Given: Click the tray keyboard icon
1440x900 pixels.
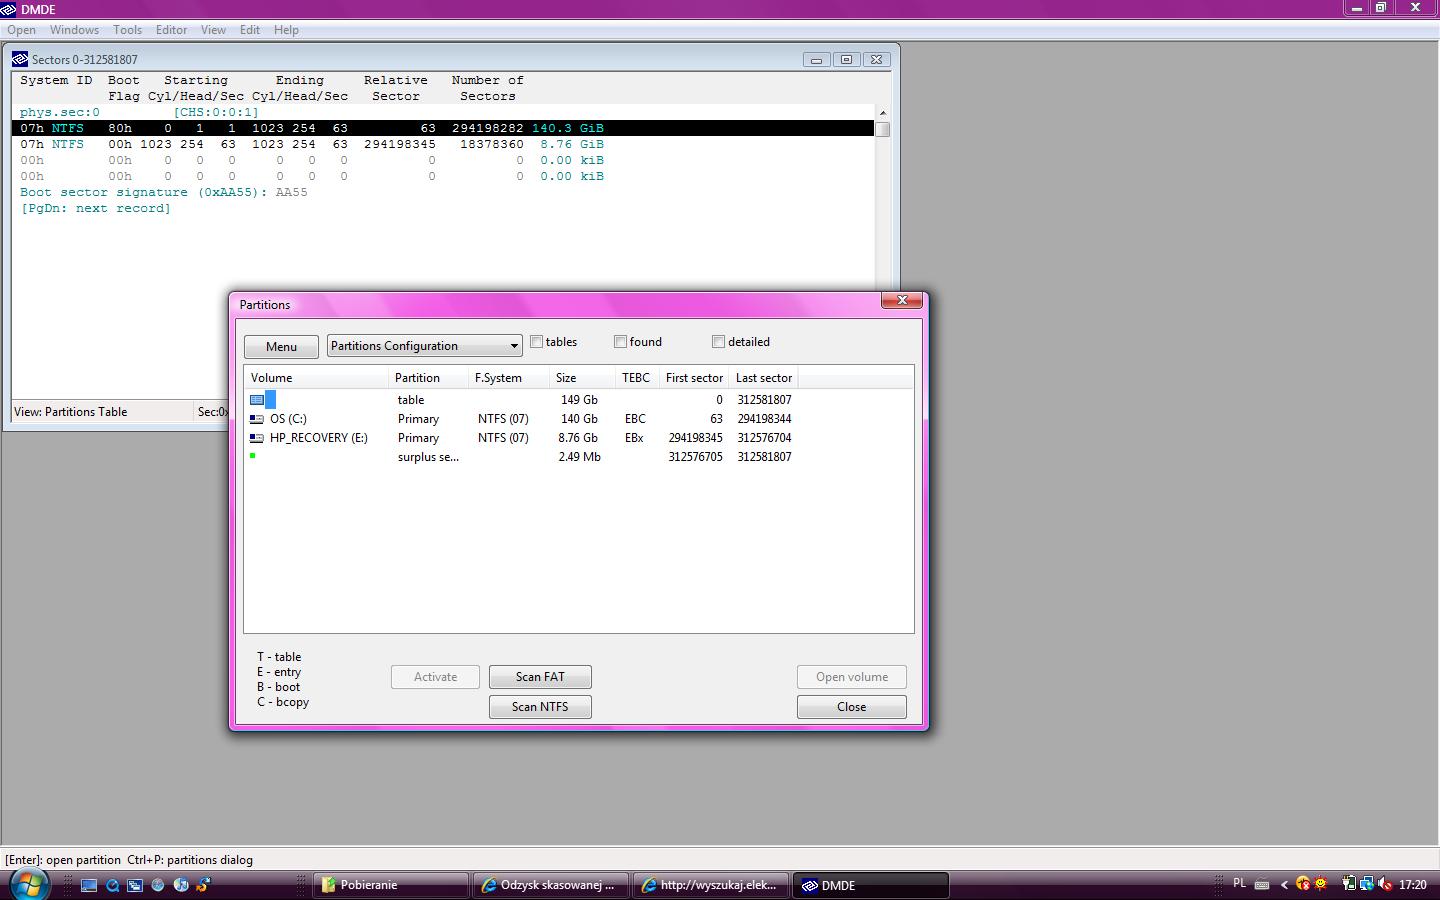Looking at the screenshot, I should point(1262,884).
